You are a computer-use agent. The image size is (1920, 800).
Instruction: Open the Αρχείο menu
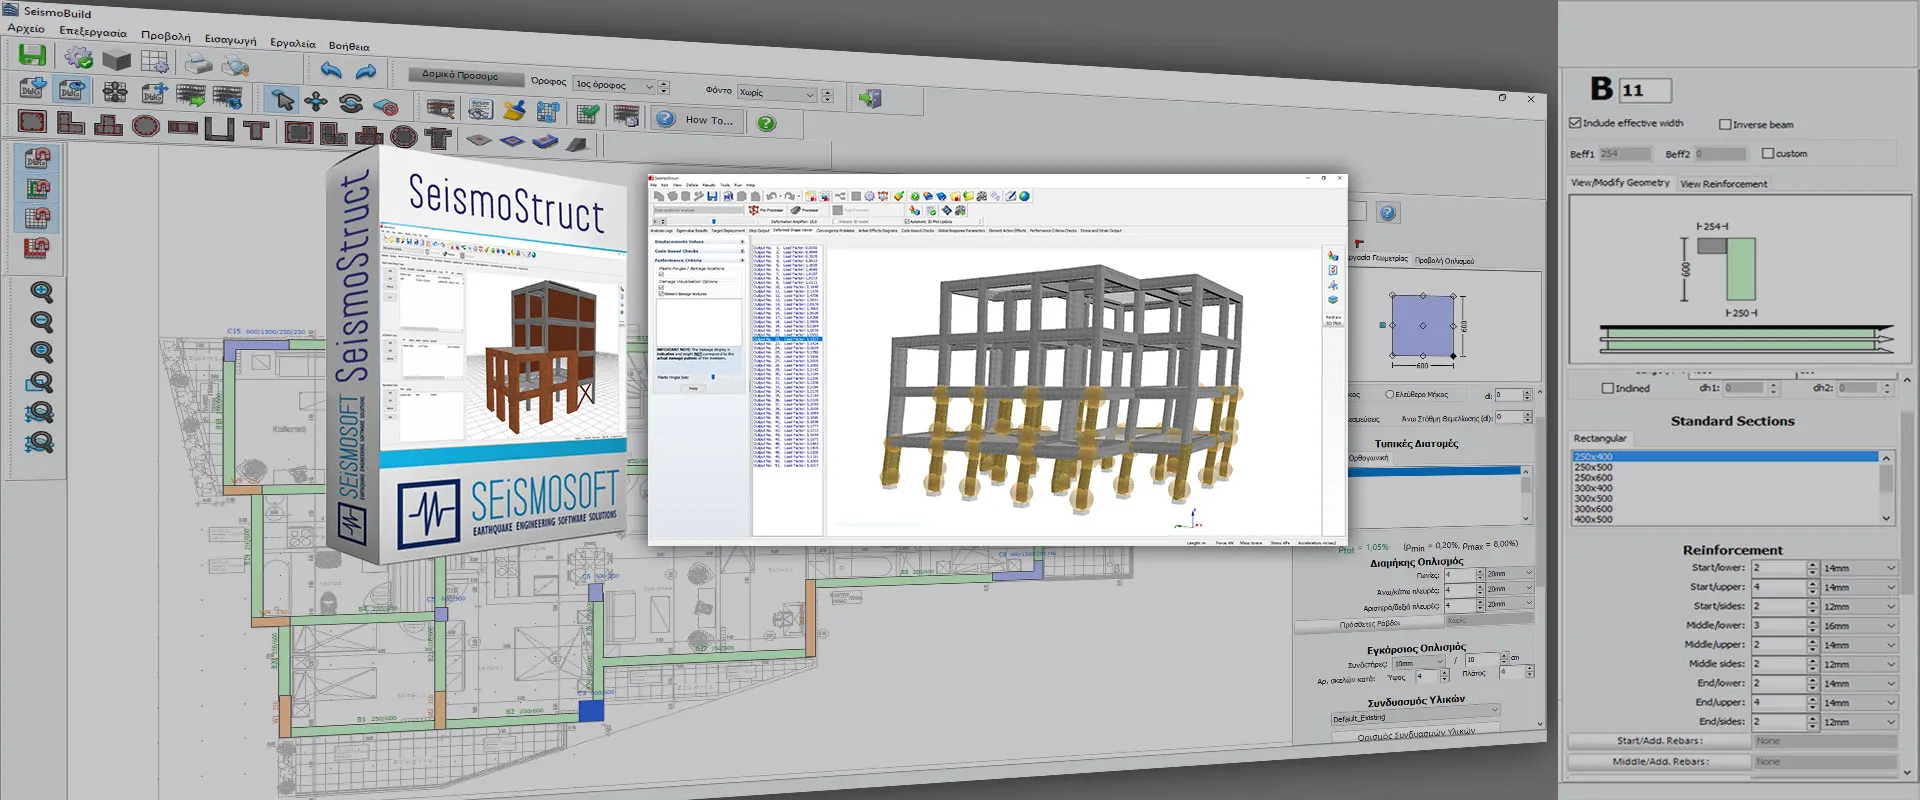pos(26,28)
